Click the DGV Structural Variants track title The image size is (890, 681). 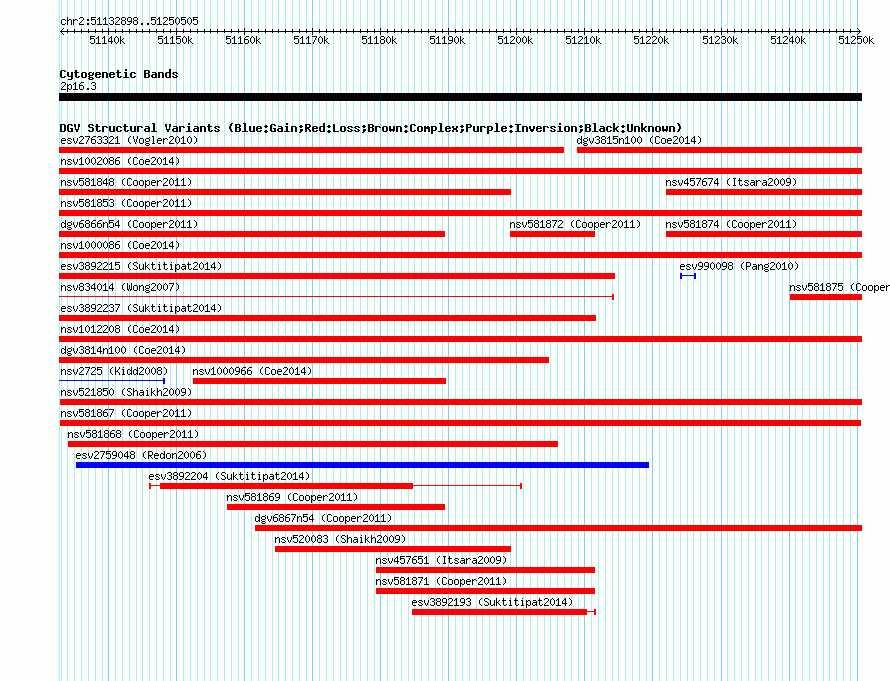371,128
